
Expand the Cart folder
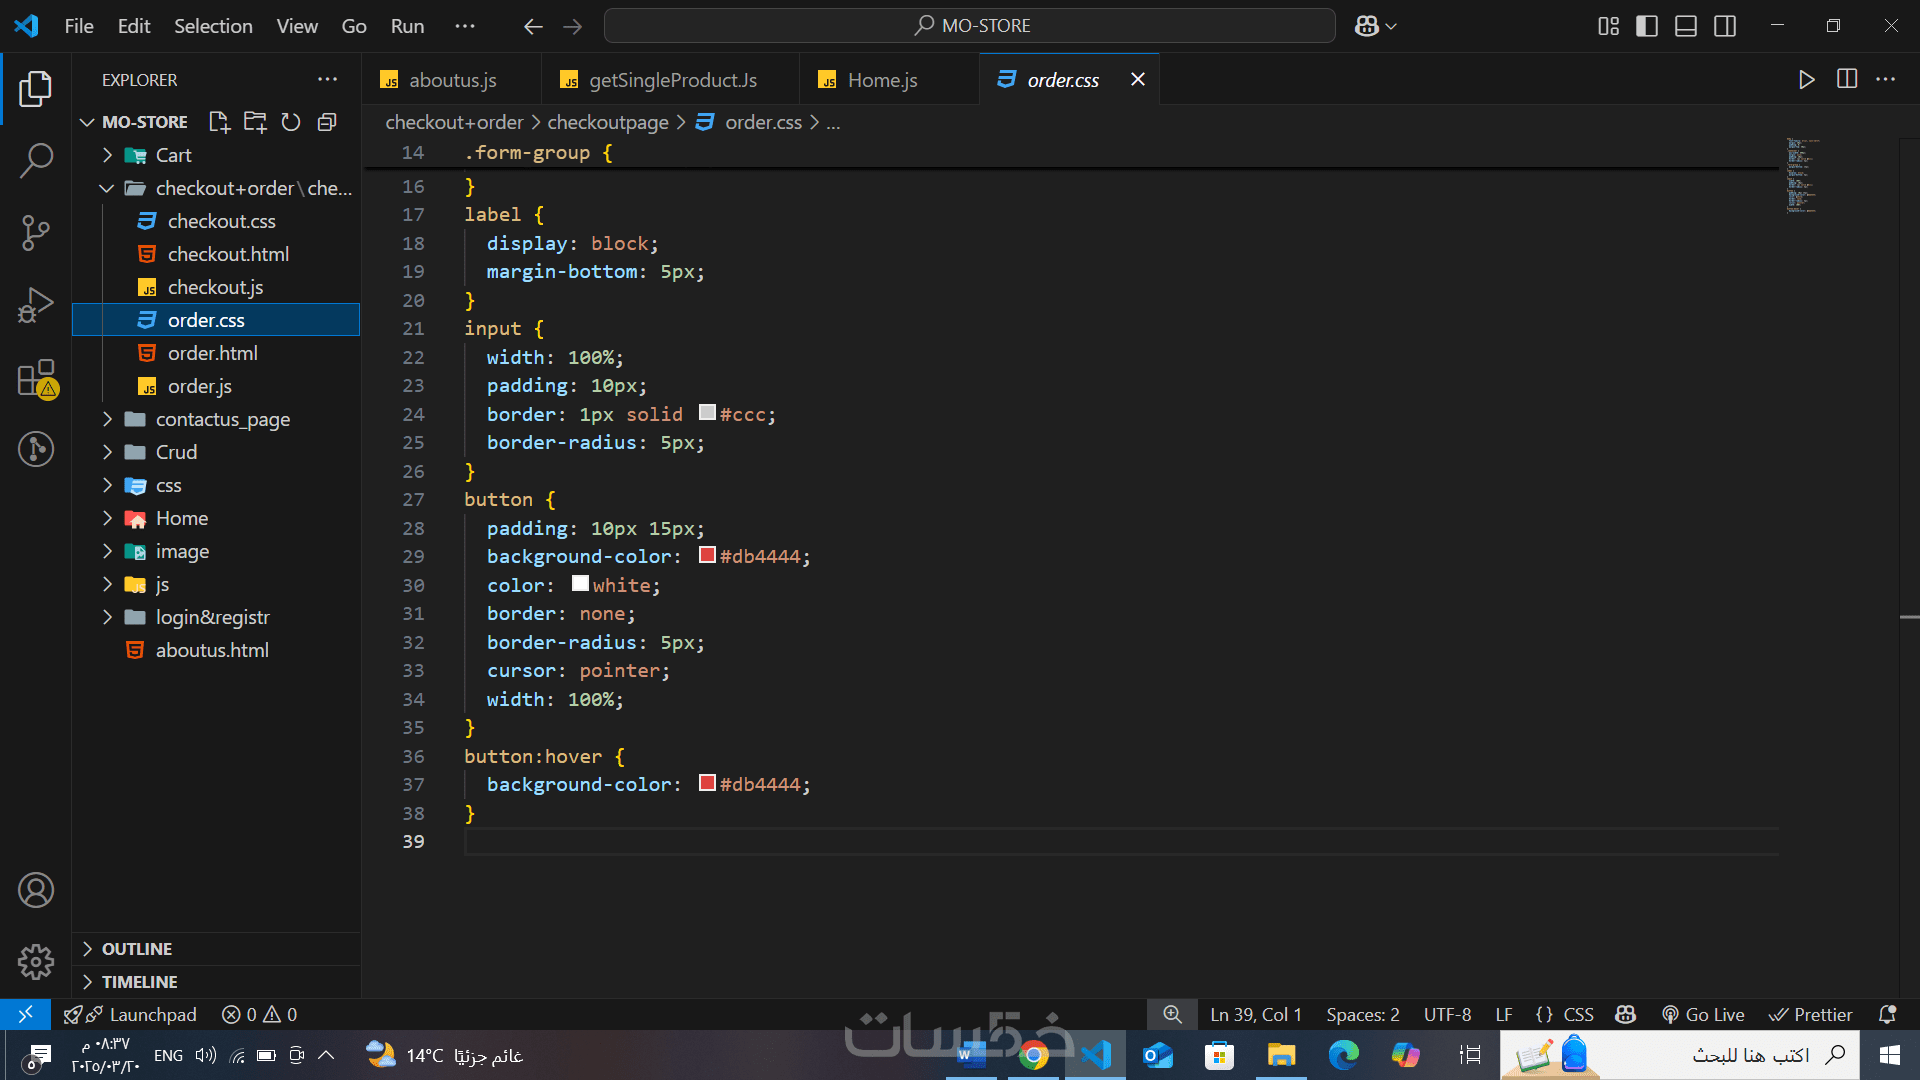tap(173, 155)
